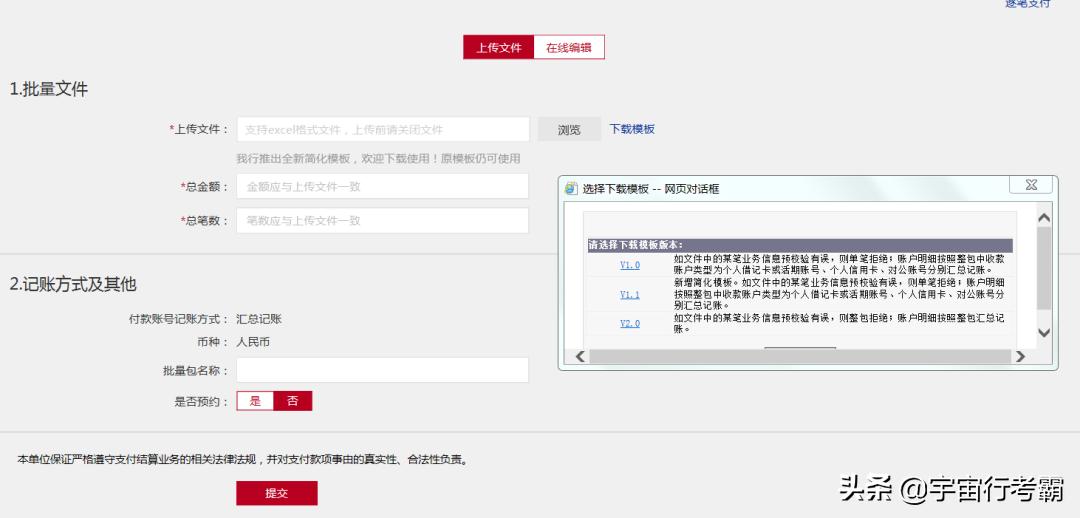Focus the 批量包名称 input field

coord(383,370)
